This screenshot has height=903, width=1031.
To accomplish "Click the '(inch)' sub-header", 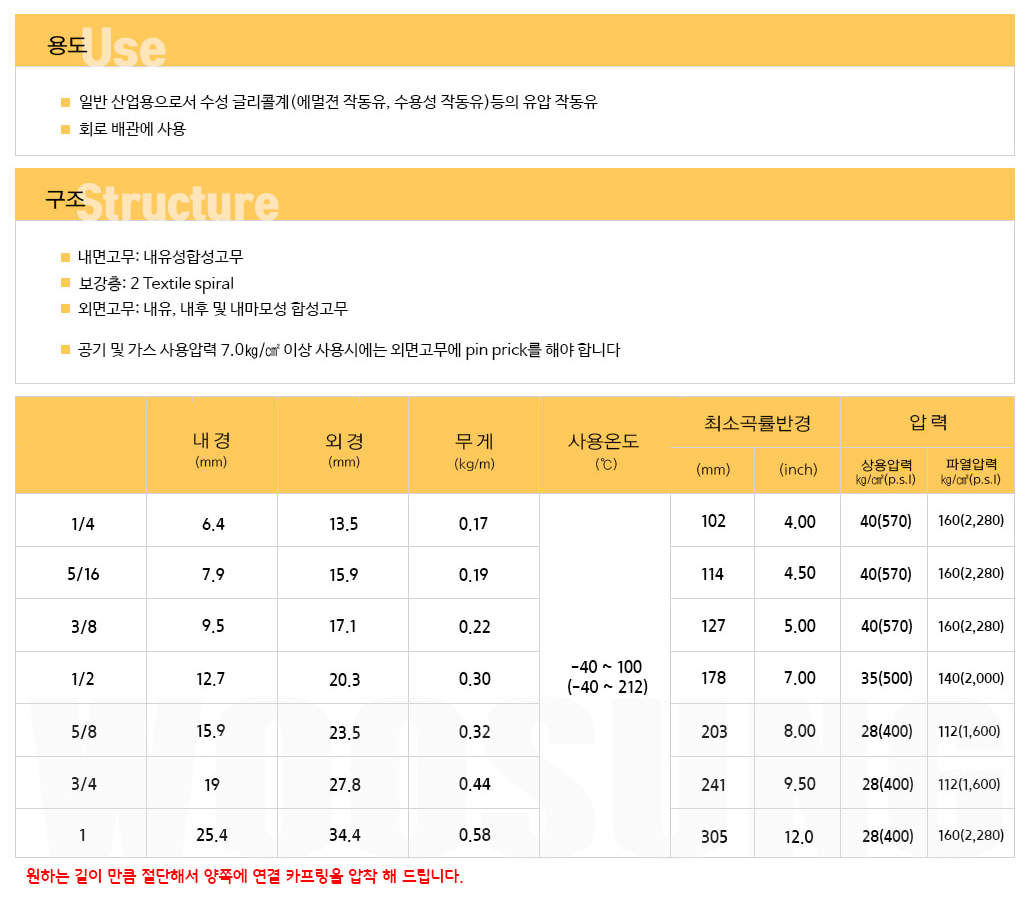I will coord(798,470).
